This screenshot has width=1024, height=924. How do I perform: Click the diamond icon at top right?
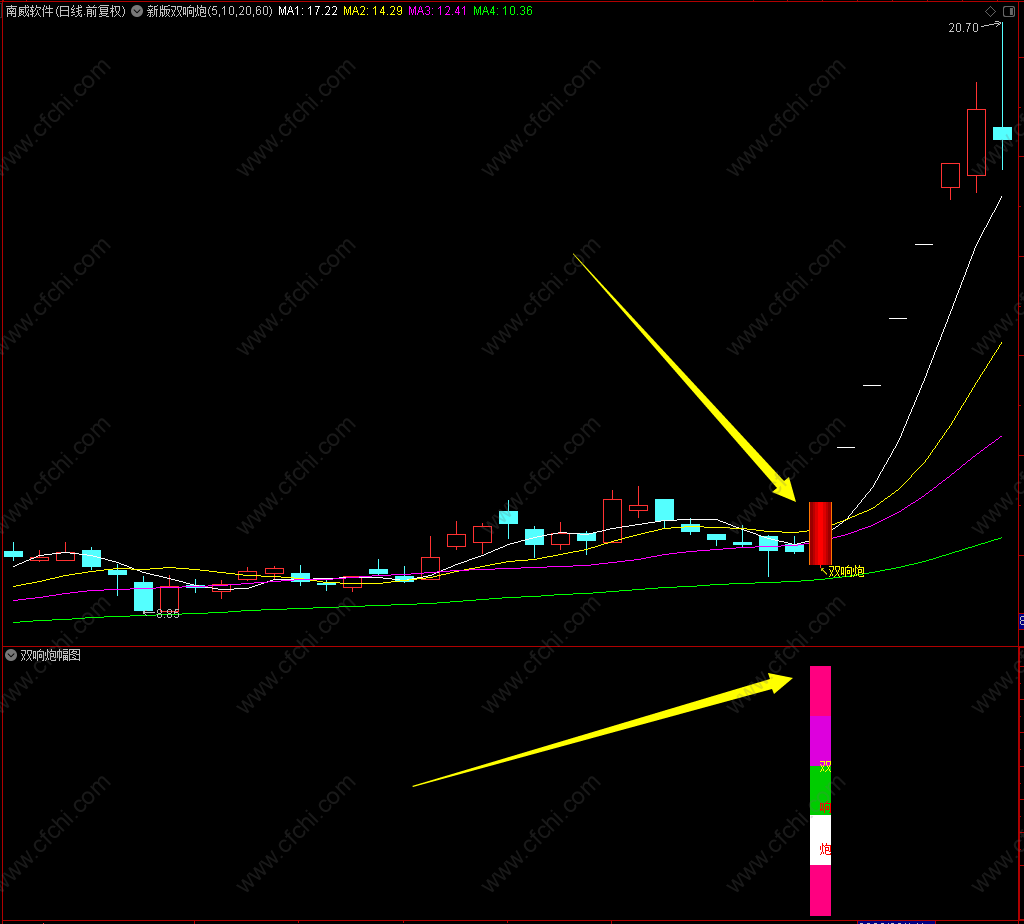click(990, 11)
